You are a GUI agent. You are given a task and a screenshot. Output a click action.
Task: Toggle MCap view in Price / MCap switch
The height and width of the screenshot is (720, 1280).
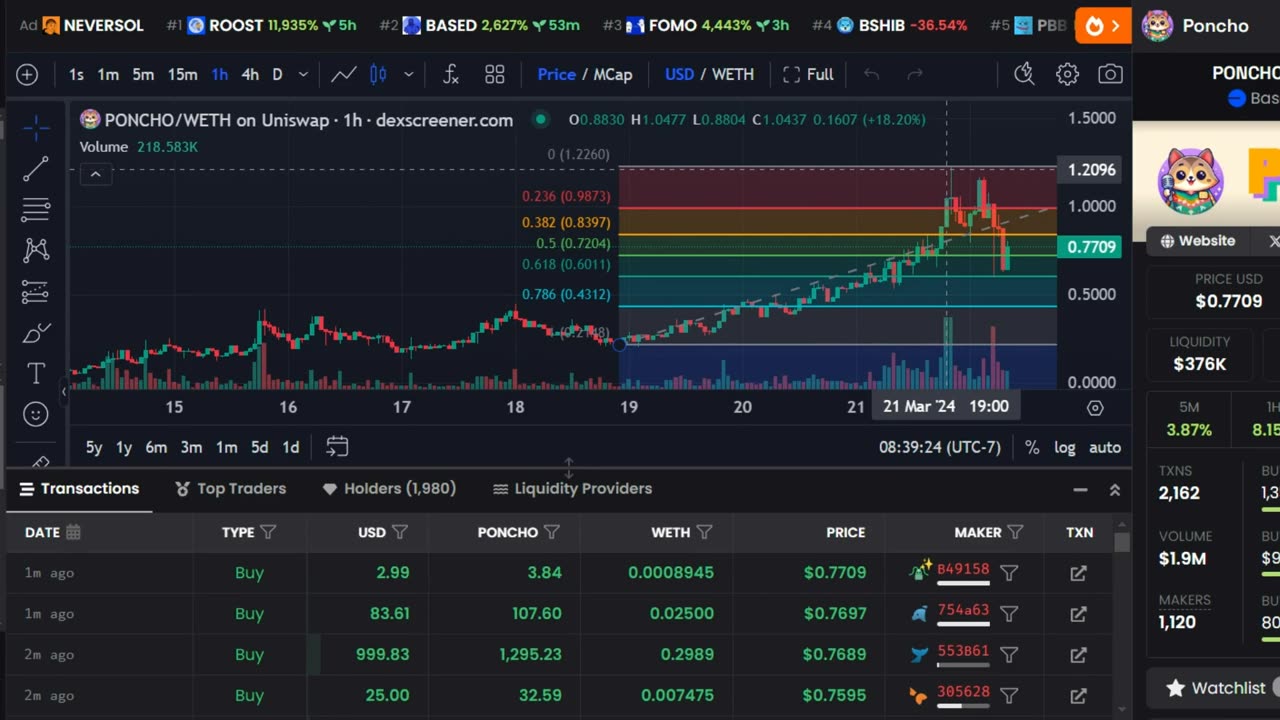[x=613, y=74]
